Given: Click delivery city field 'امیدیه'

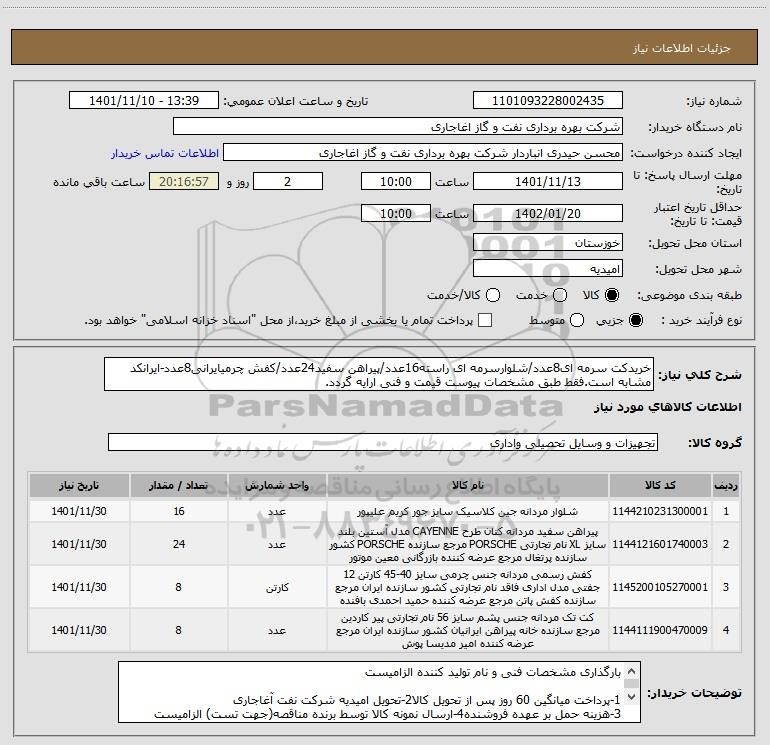Looking at the screenshot, I should pos(548,268).
